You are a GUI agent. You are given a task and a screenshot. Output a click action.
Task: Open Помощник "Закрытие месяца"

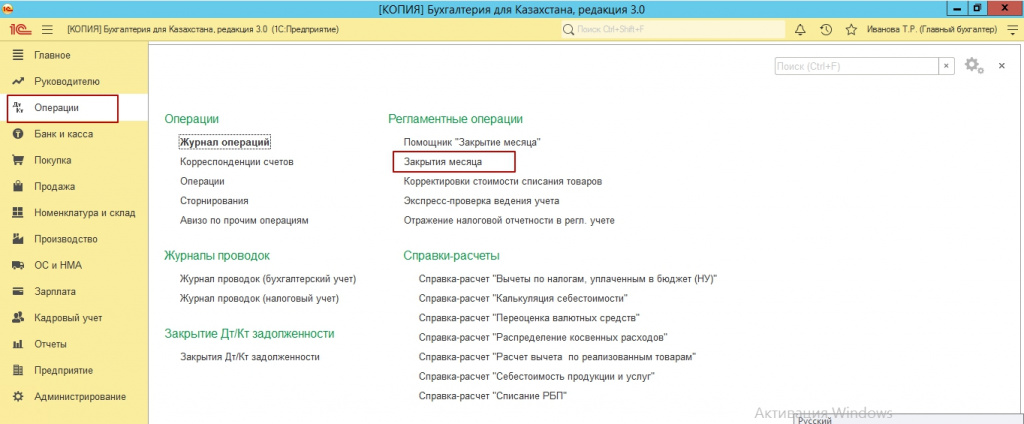(473, 142)
